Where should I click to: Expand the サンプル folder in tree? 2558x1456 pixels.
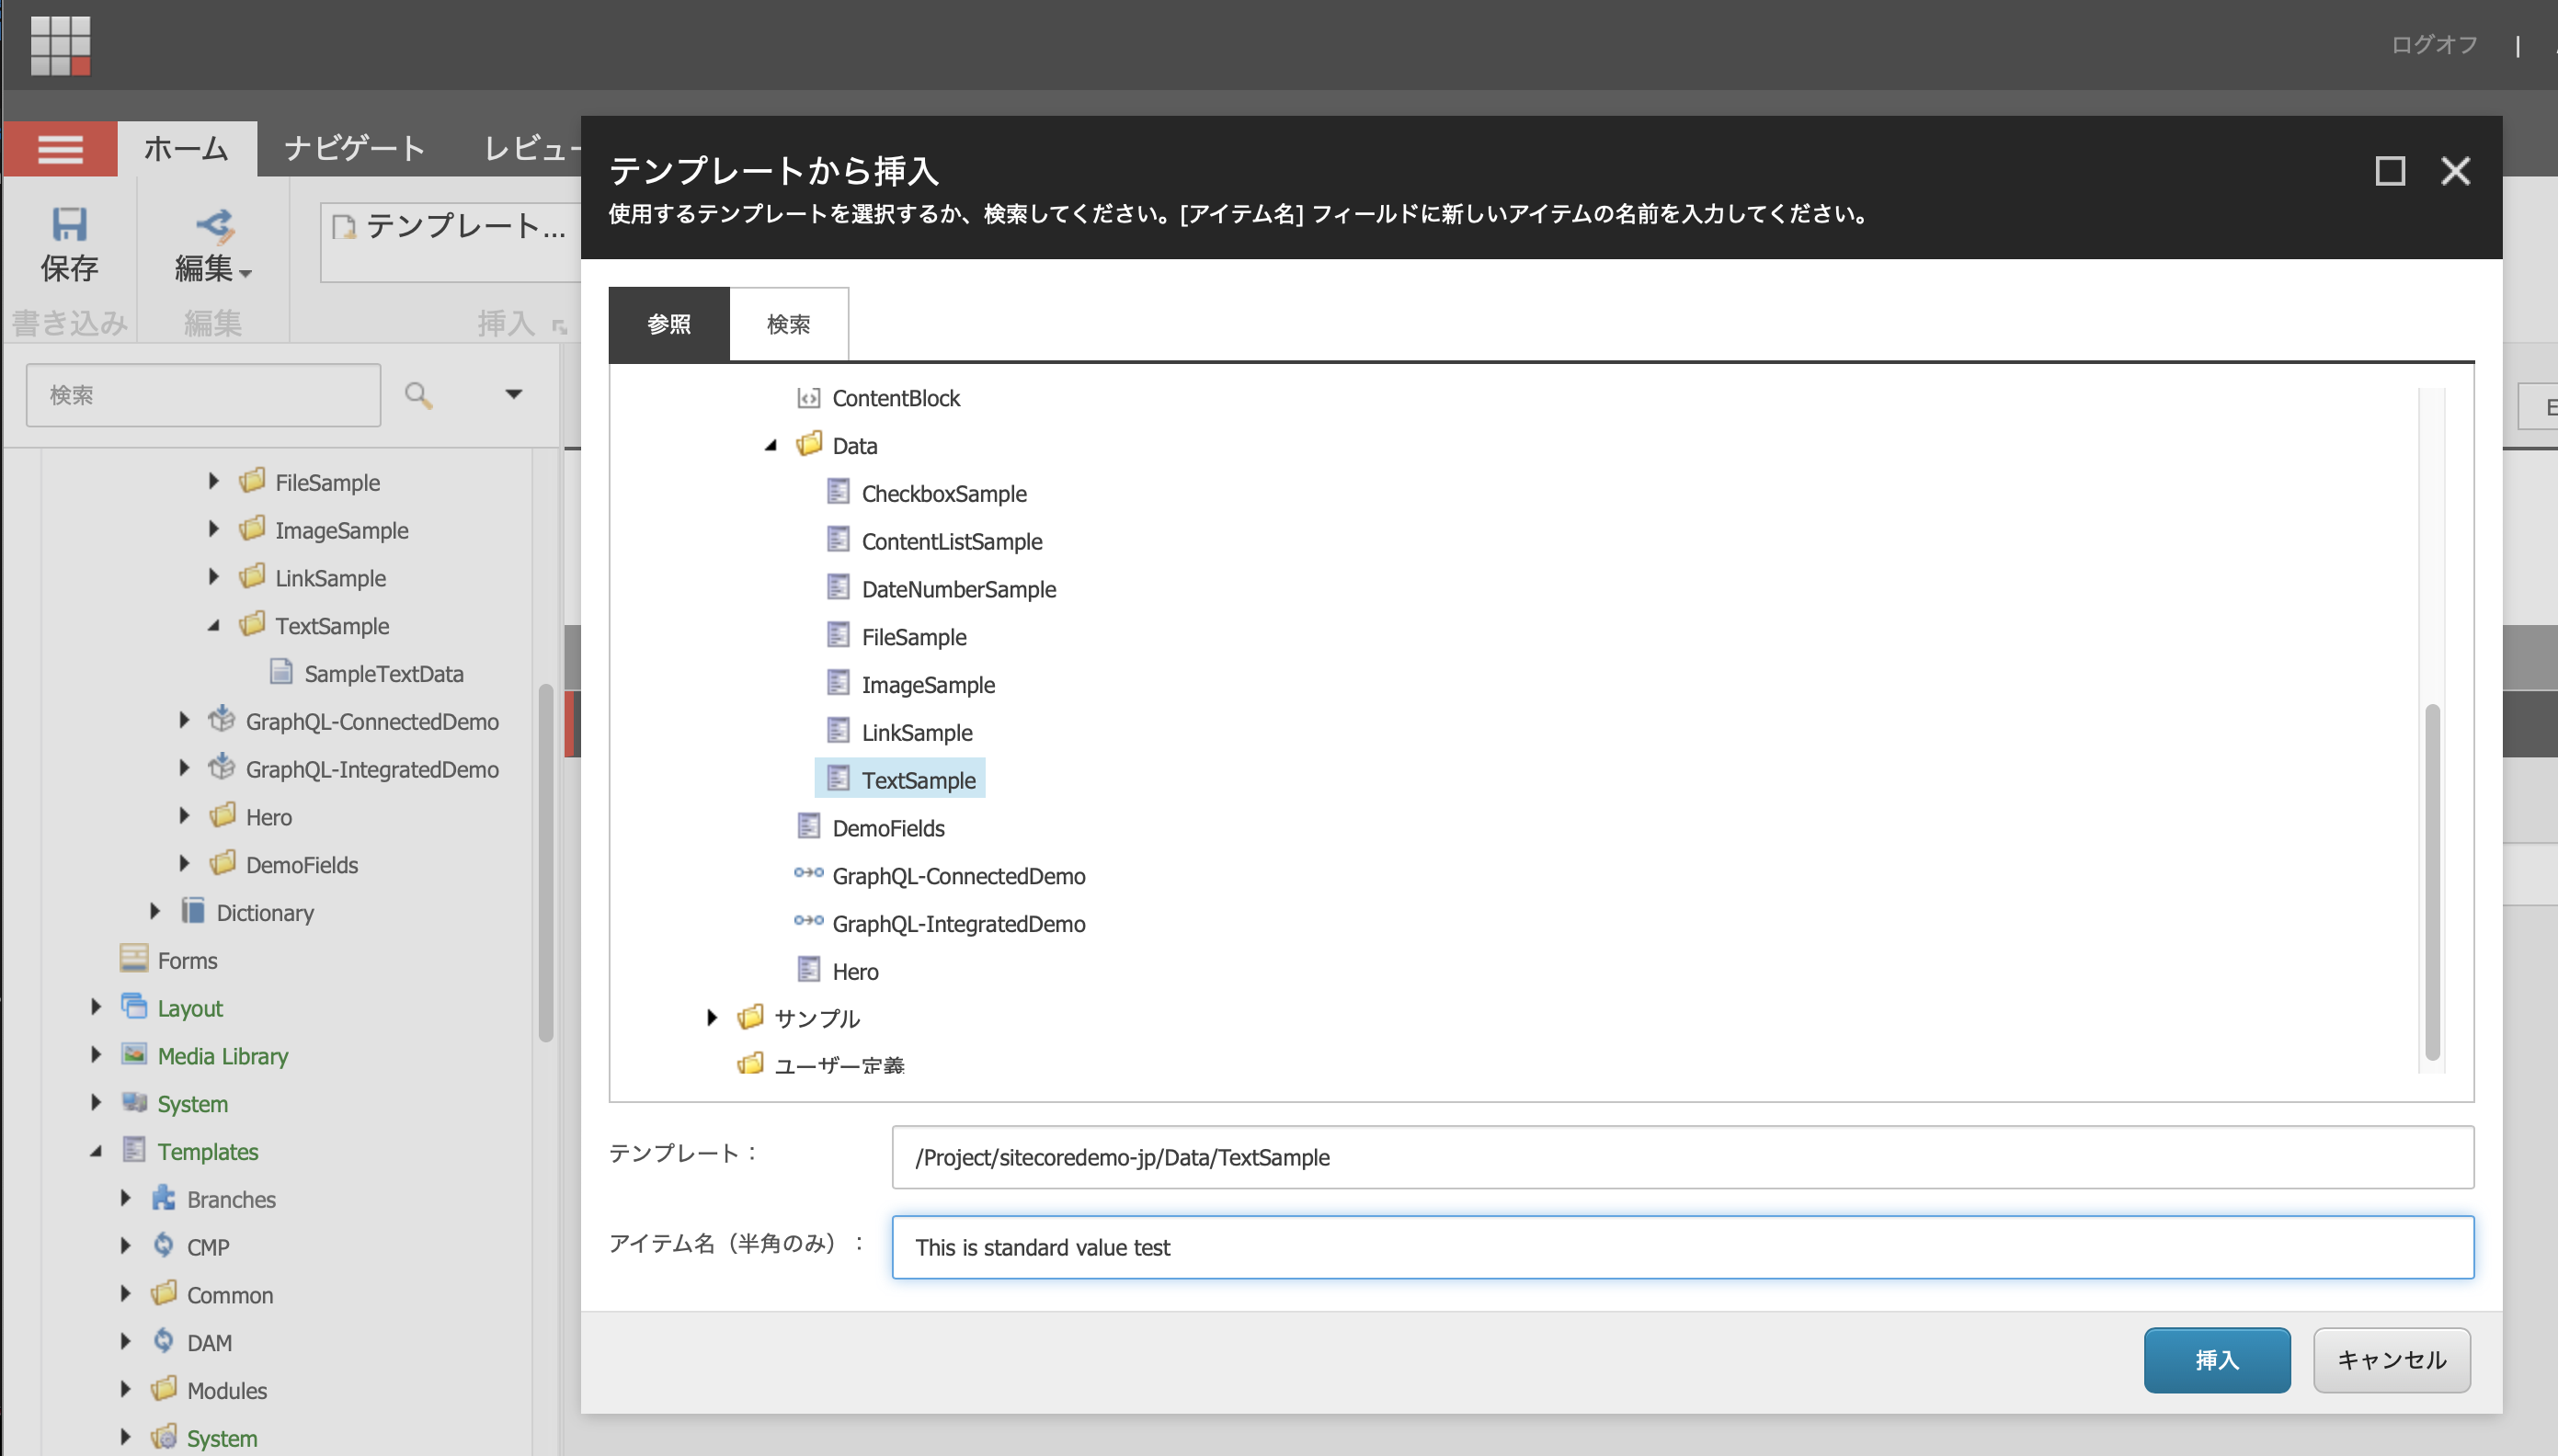pyautogui.click(x=710, y=1017)
